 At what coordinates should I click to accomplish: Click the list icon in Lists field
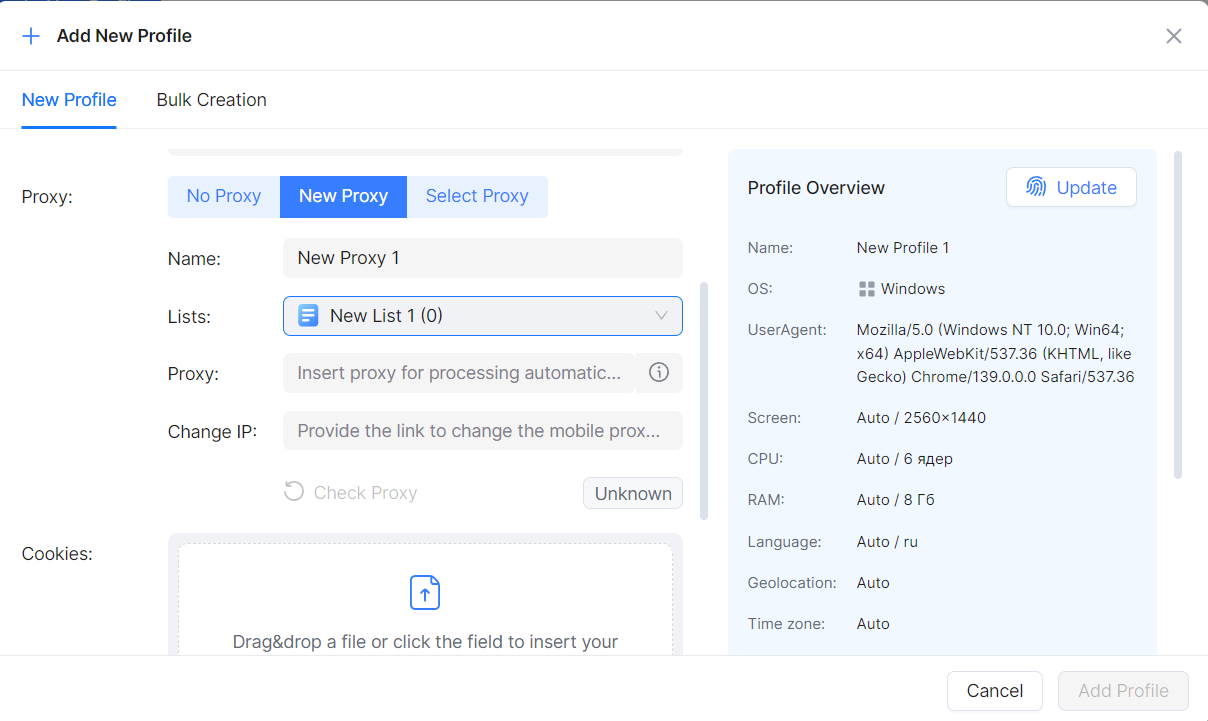(x=308, y=316)
